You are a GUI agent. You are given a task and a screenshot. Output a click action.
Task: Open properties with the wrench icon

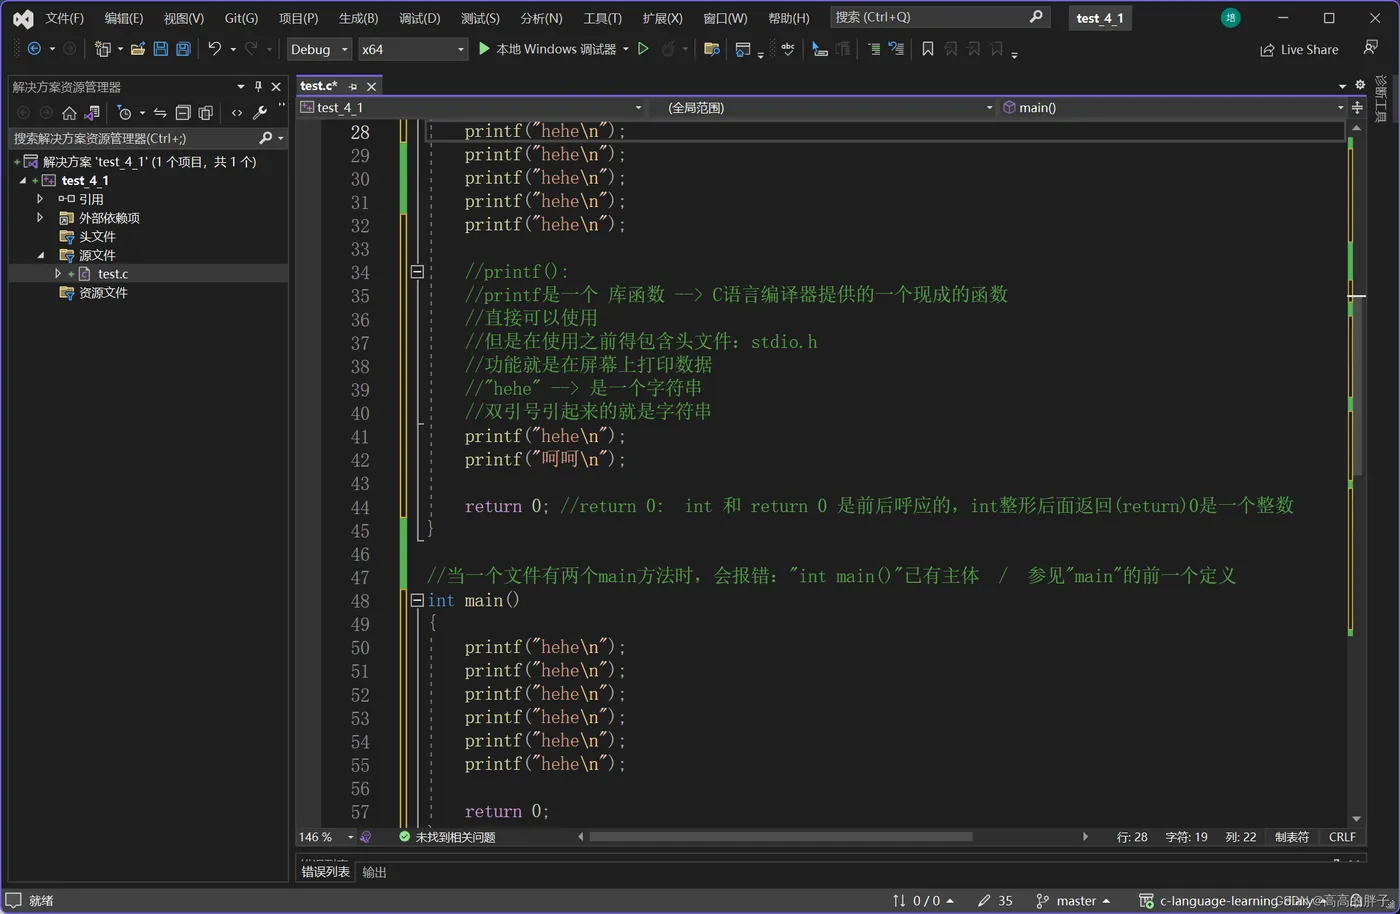(x=260, y=113)
